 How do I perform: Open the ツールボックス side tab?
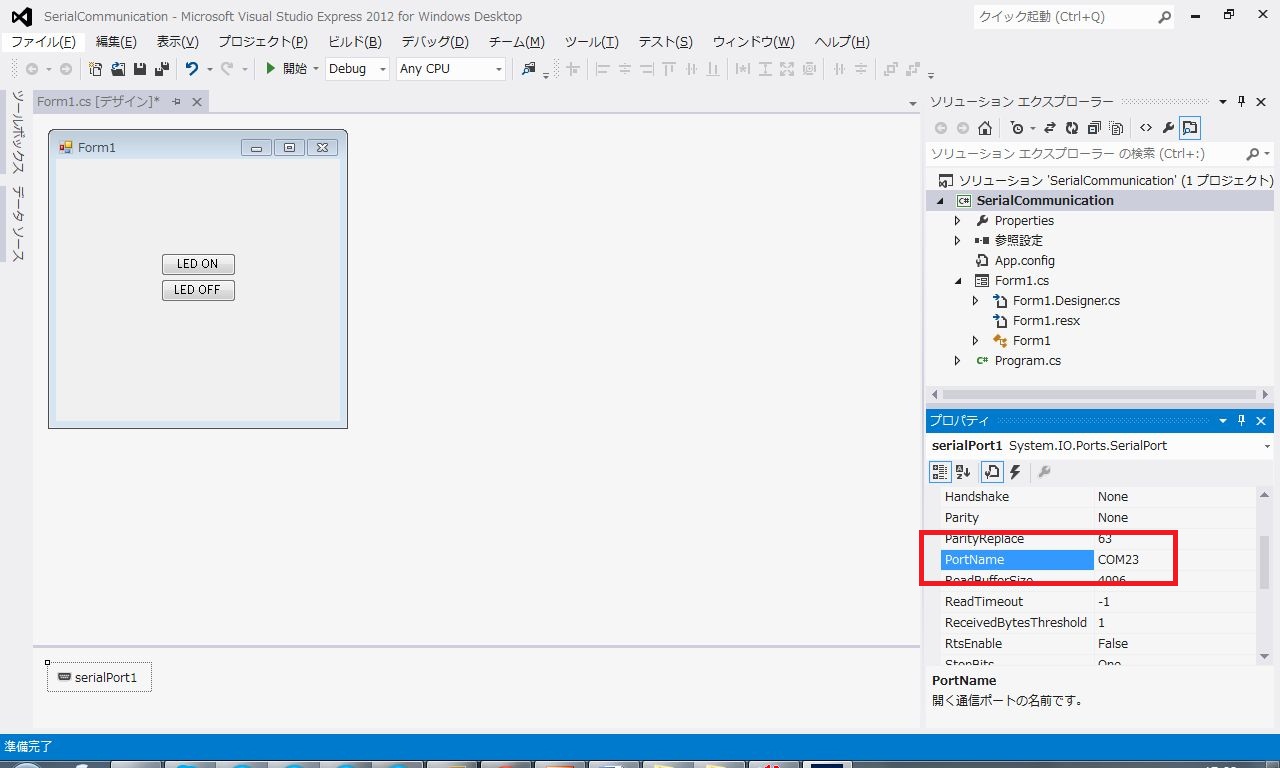tap(17, 134)
